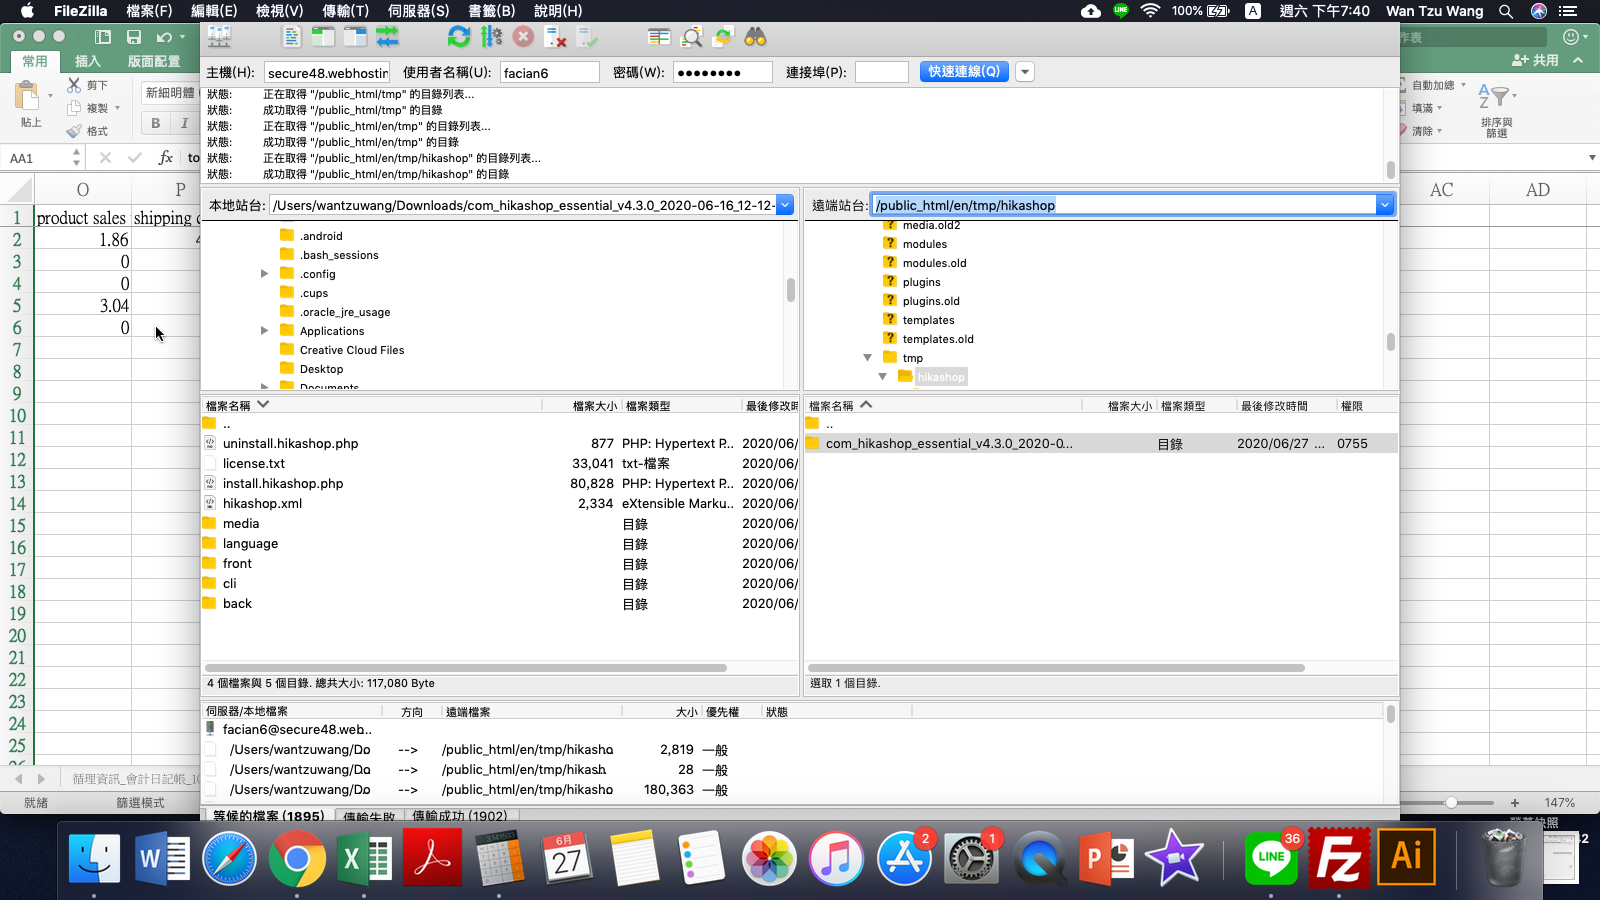Sort remote files by 最後修改時間 column
The image size is (1600, 900).
[1274, 406]
